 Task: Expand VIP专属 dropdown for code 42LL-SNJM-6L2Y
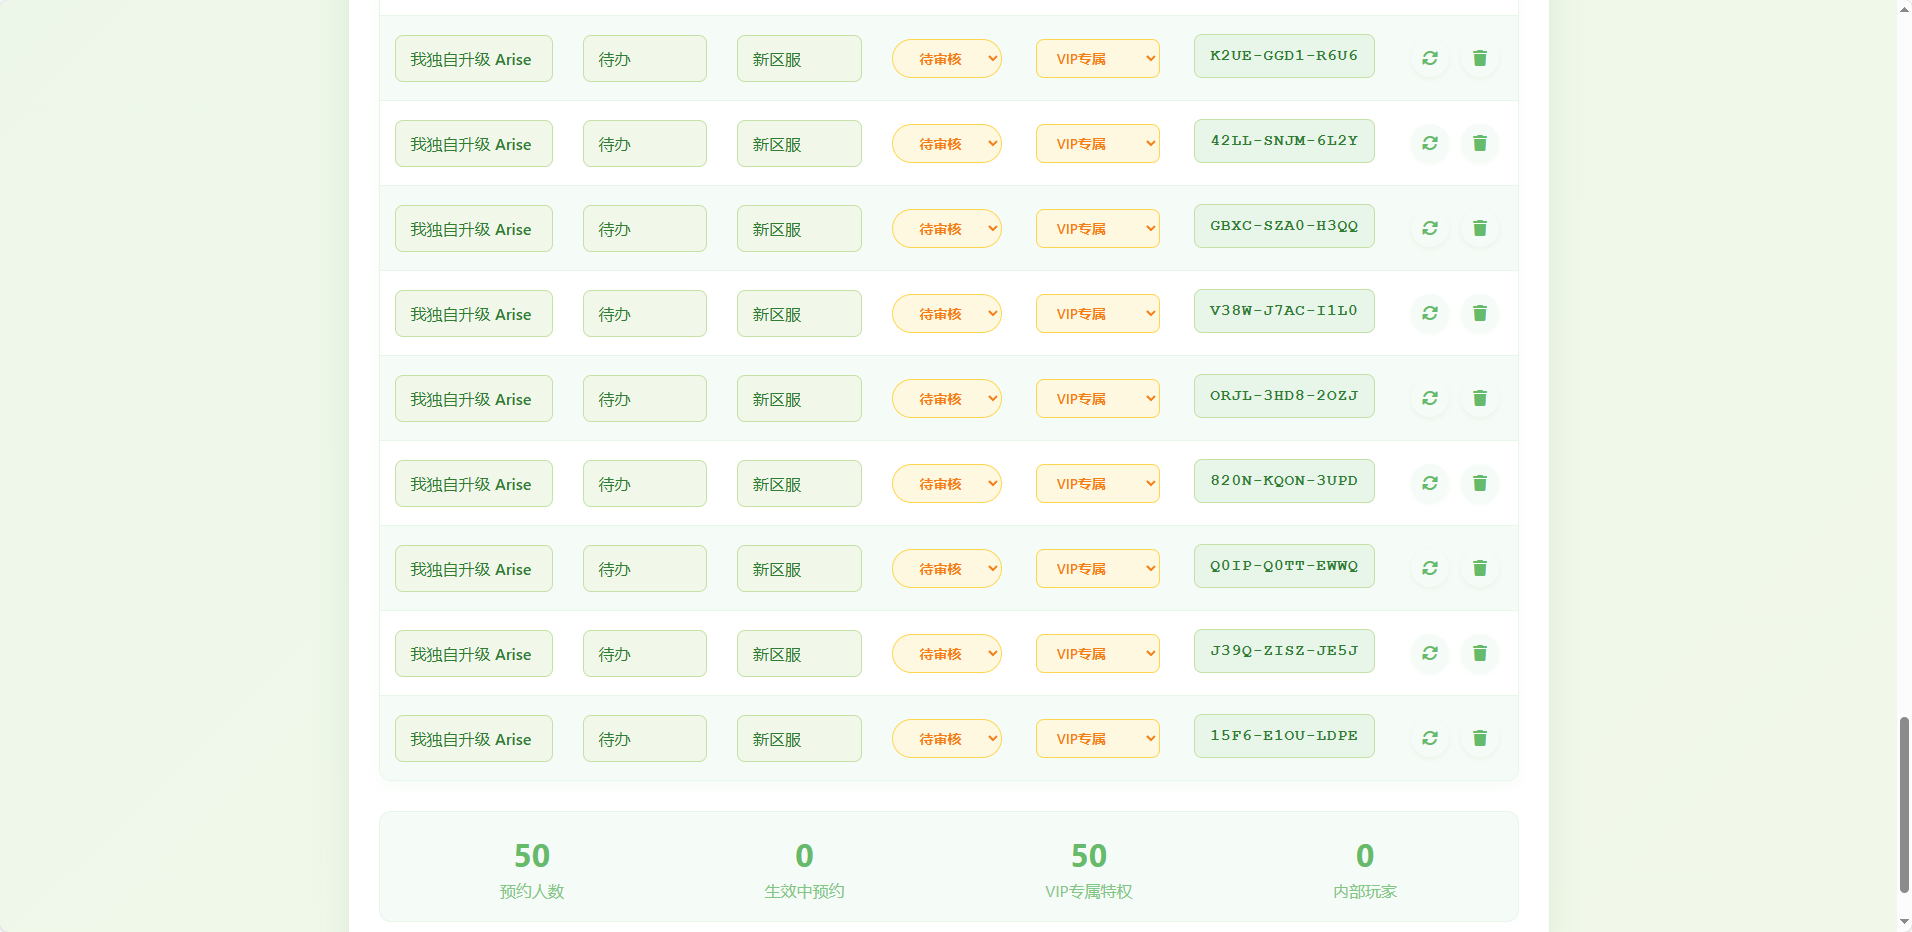[1097, 144]
